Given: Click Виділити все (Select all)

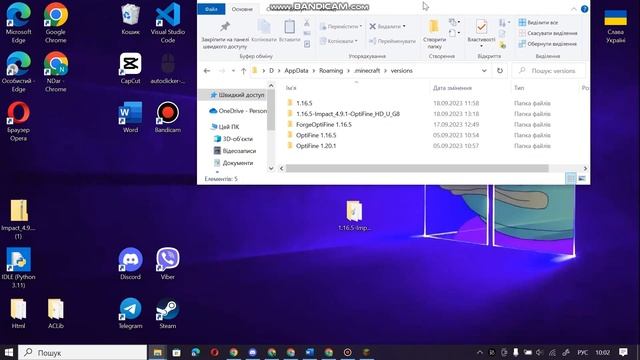Looking at the screenshot, I should click(538, 22).
